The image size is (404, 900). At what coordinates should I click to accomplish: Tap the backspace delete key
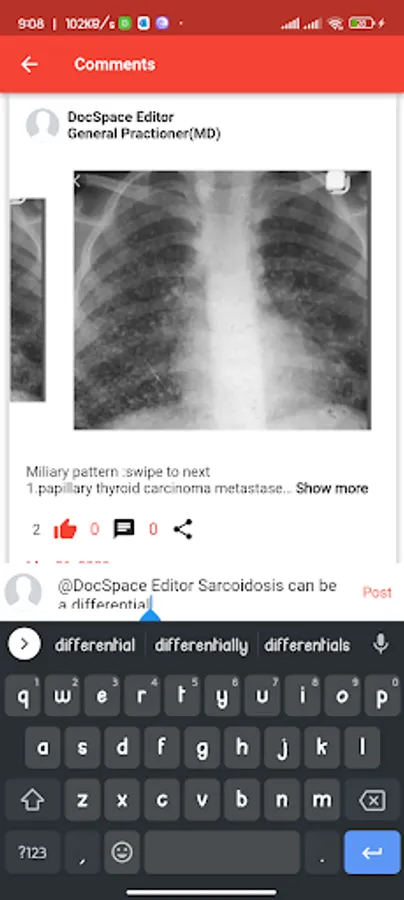click(372, 800)
